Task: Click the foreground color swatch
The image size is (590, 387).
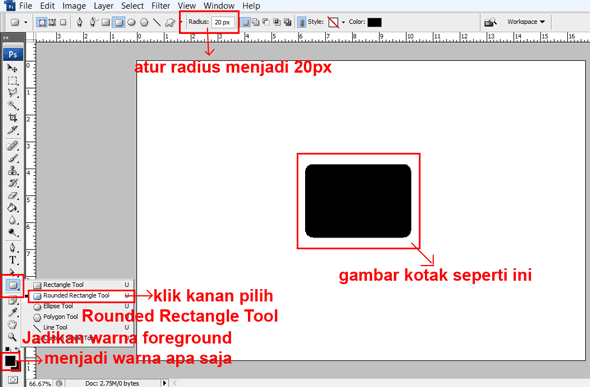Action: tap(10, 361)
